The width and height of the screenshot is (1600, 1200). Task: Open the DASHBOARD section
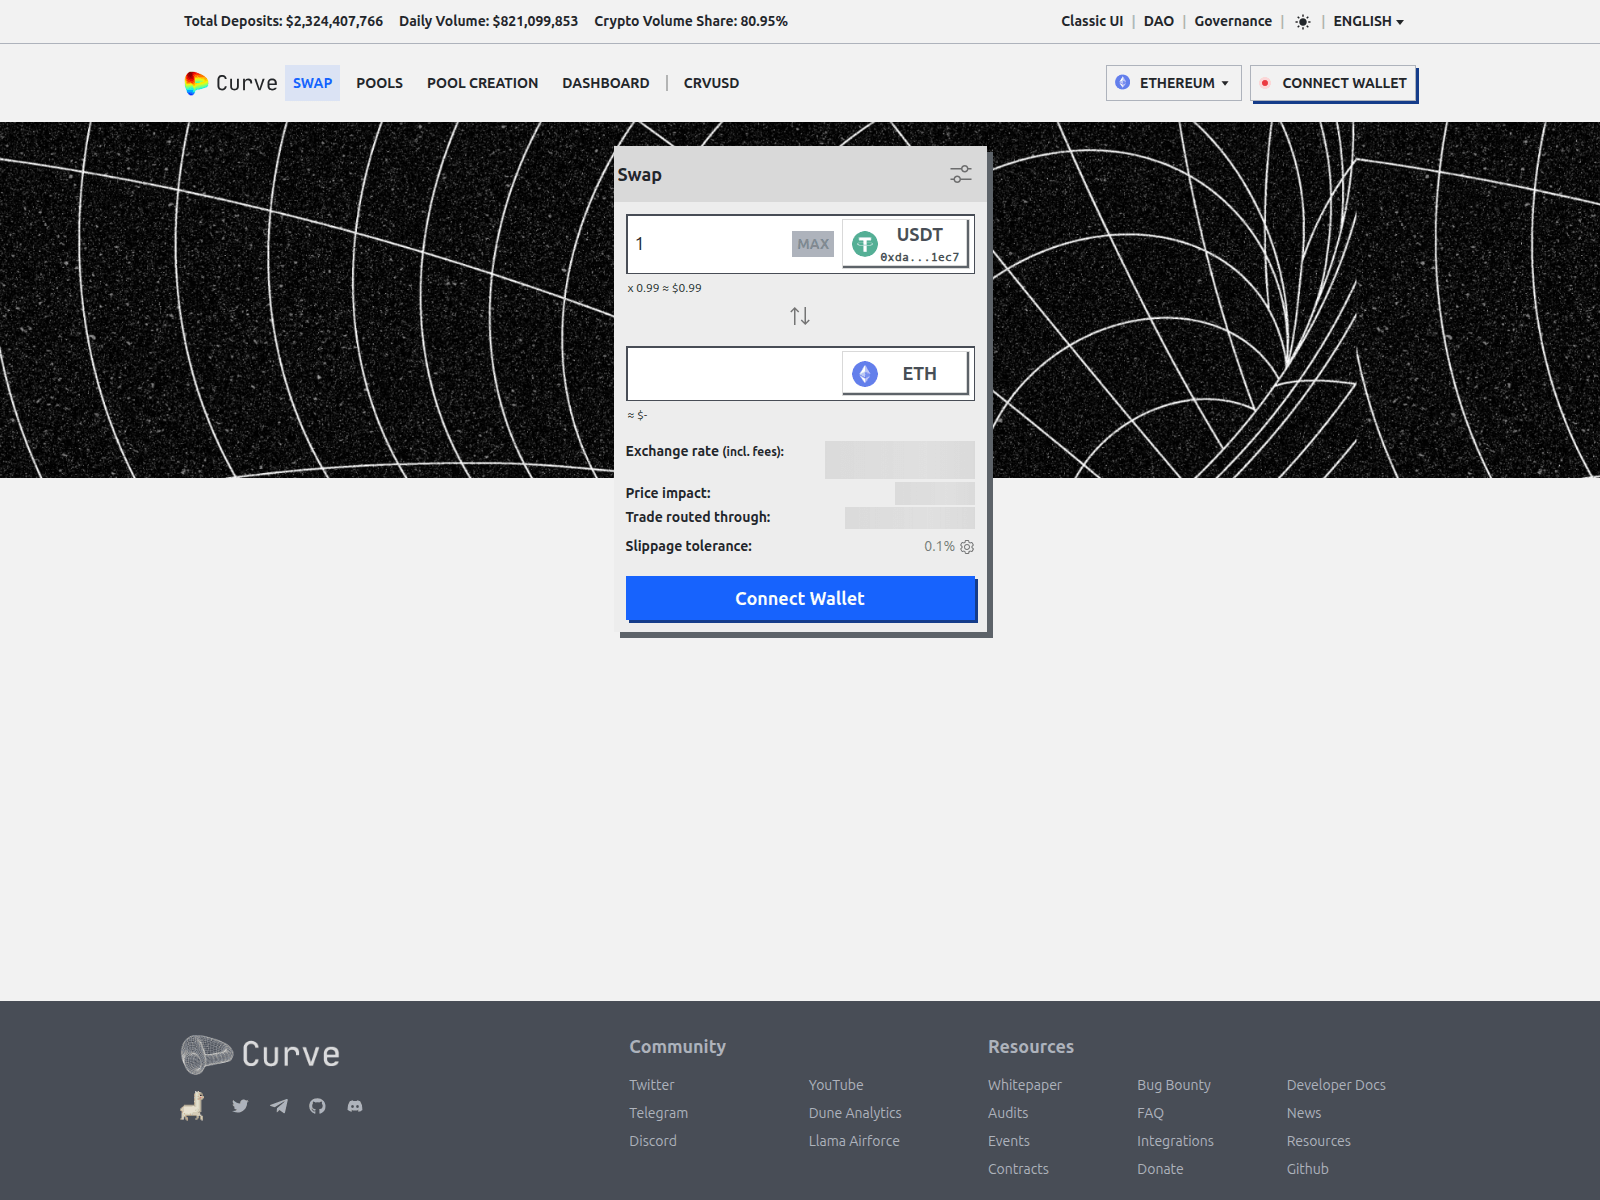(607, 83)
